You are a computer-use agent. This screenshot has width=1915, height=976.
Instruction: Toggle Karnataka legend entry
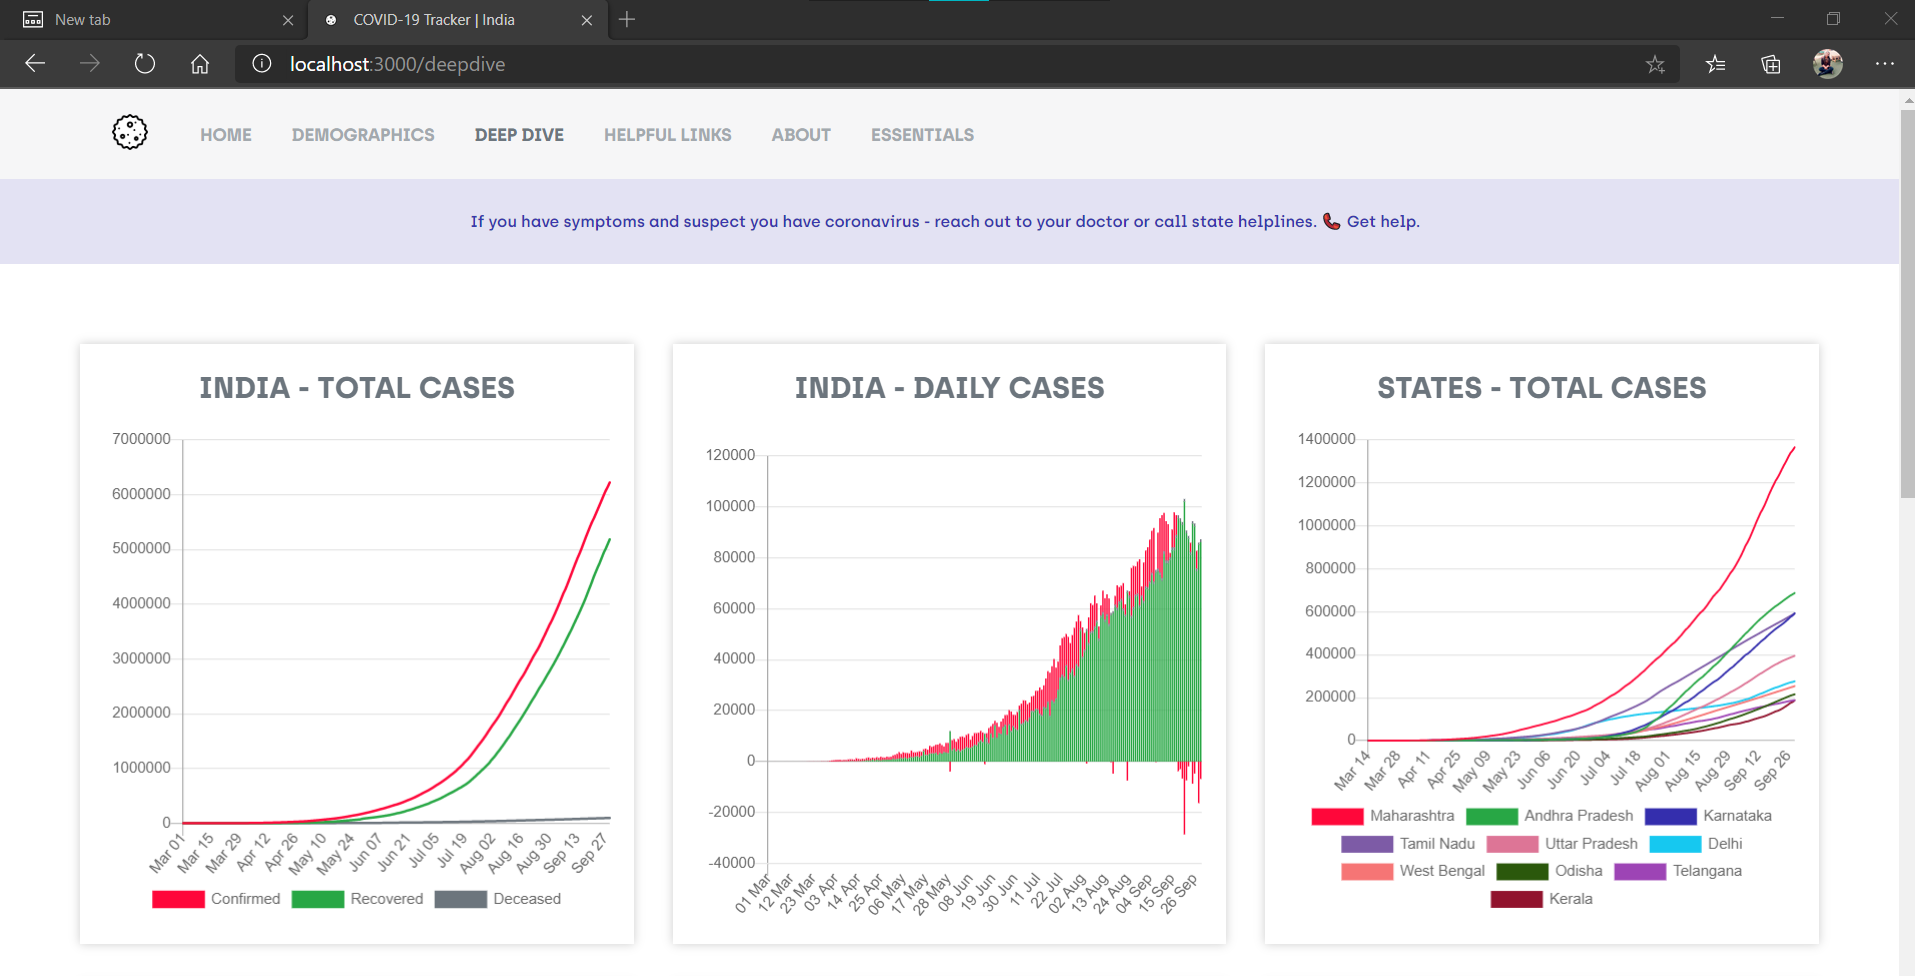point(1708,816)
